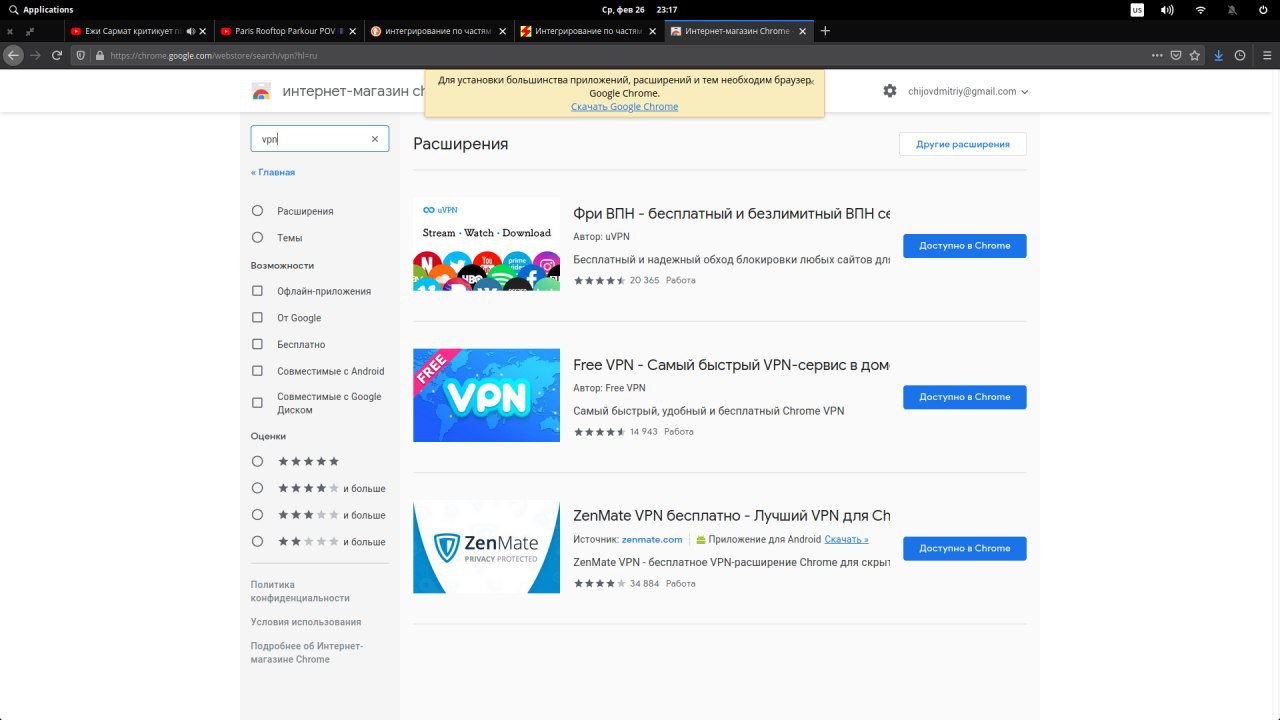Viewport: 1280px width, 720px height.
Task: Open a new browser tab
Action: click(x=825, y=31)
